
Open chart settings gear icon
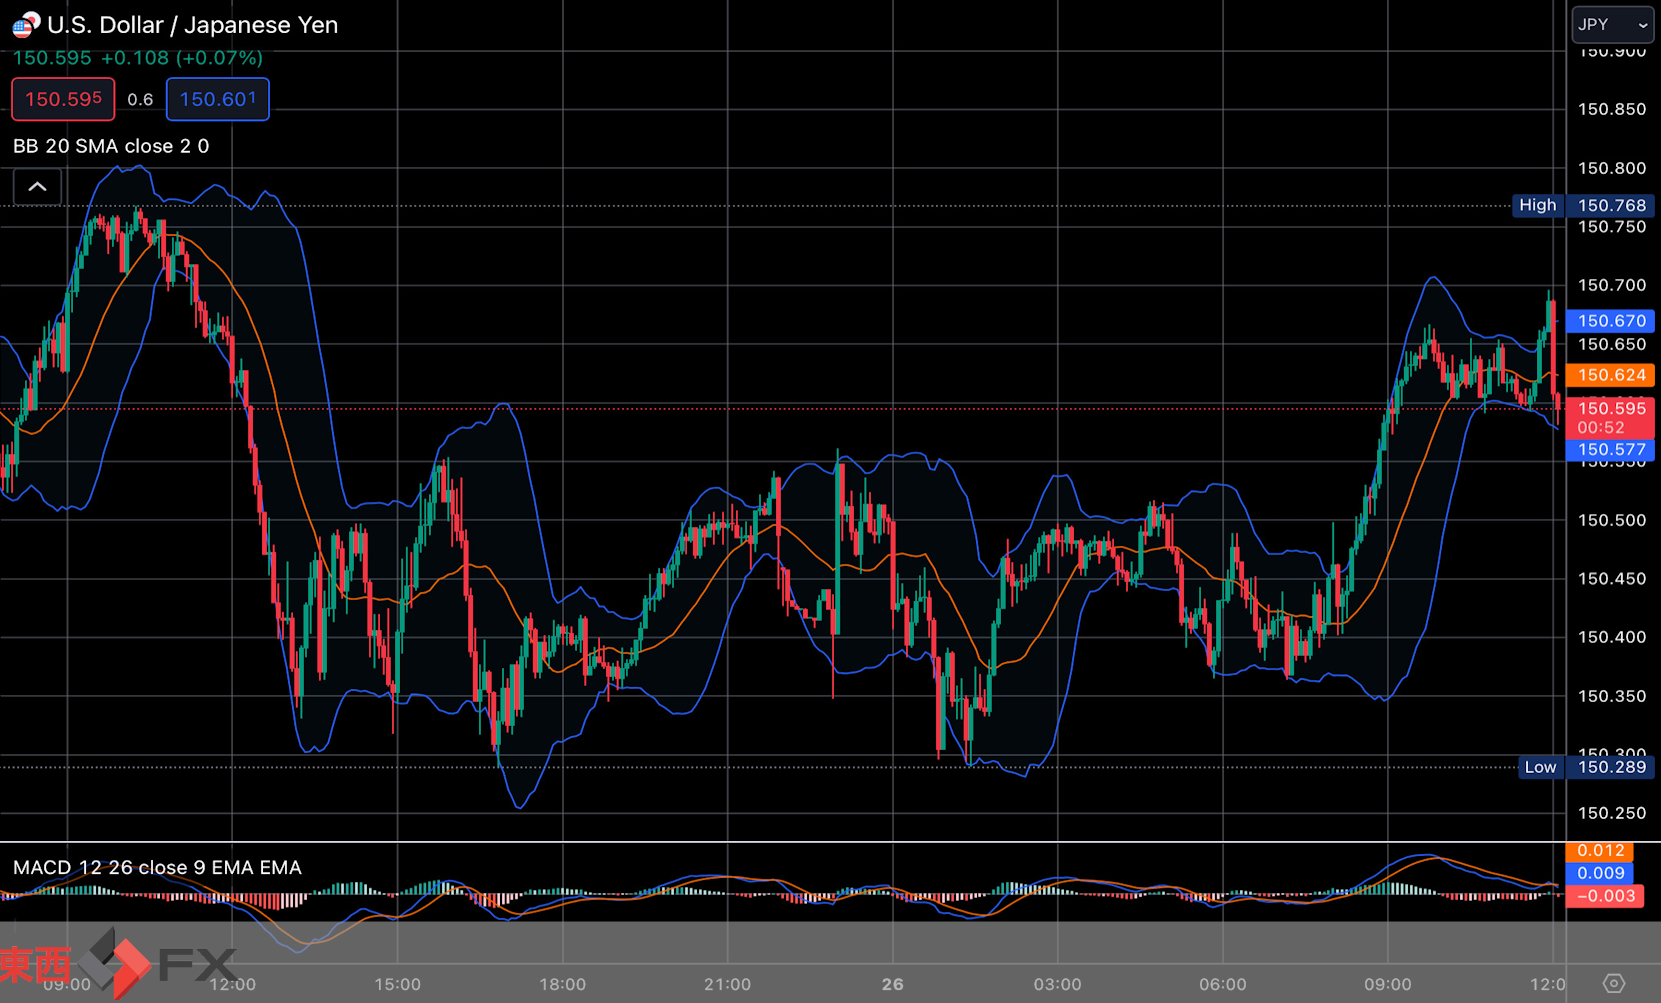click(x=1613, y=983)
